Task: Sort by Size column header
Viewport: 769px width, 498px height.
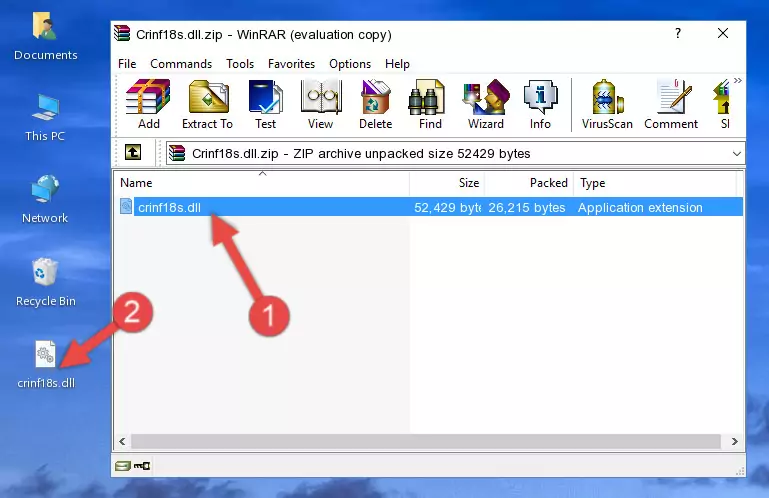Action: point(447,183)
